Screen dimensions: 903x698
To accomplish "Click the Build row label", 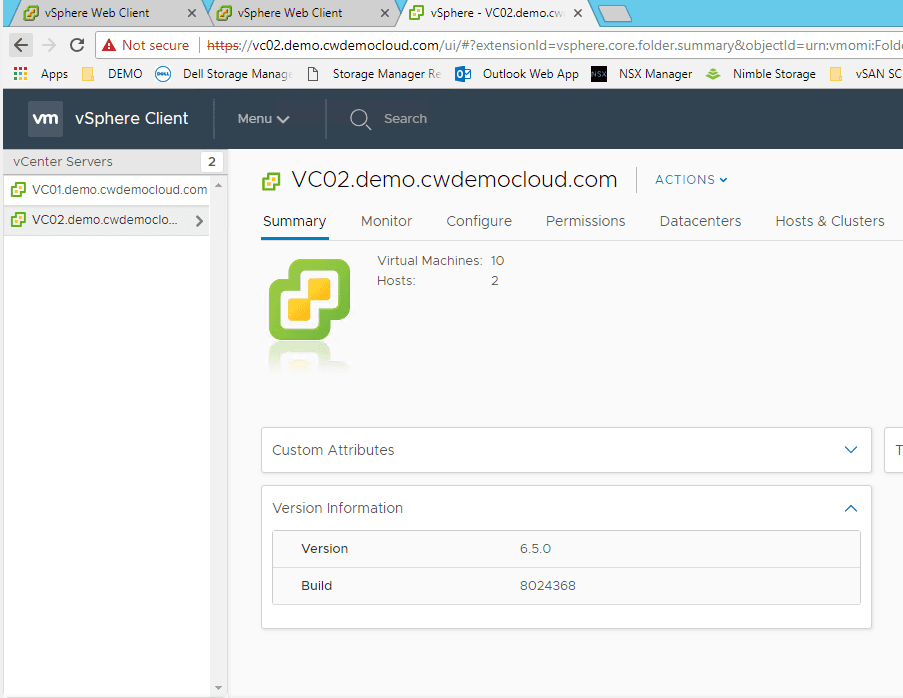I will tap(317, 586).
